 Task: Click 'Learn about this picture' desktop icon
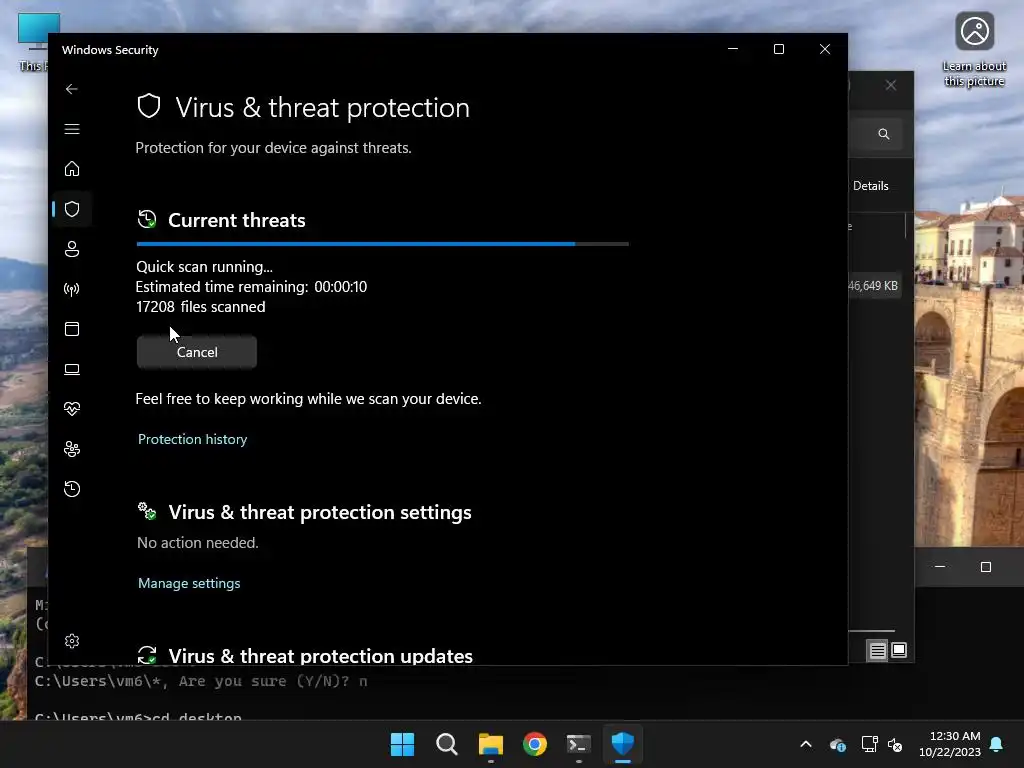coord(974,50)
